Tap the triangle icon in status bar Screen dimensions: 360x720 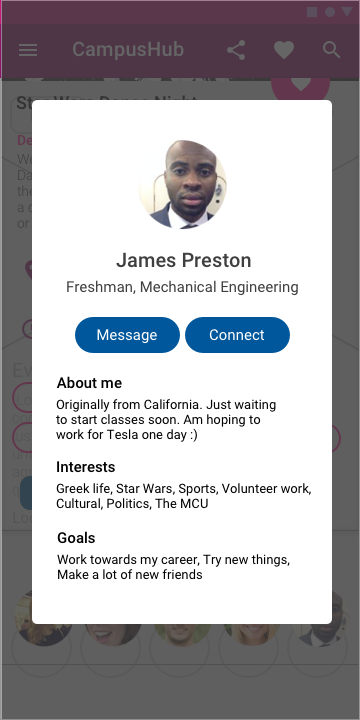347,12
